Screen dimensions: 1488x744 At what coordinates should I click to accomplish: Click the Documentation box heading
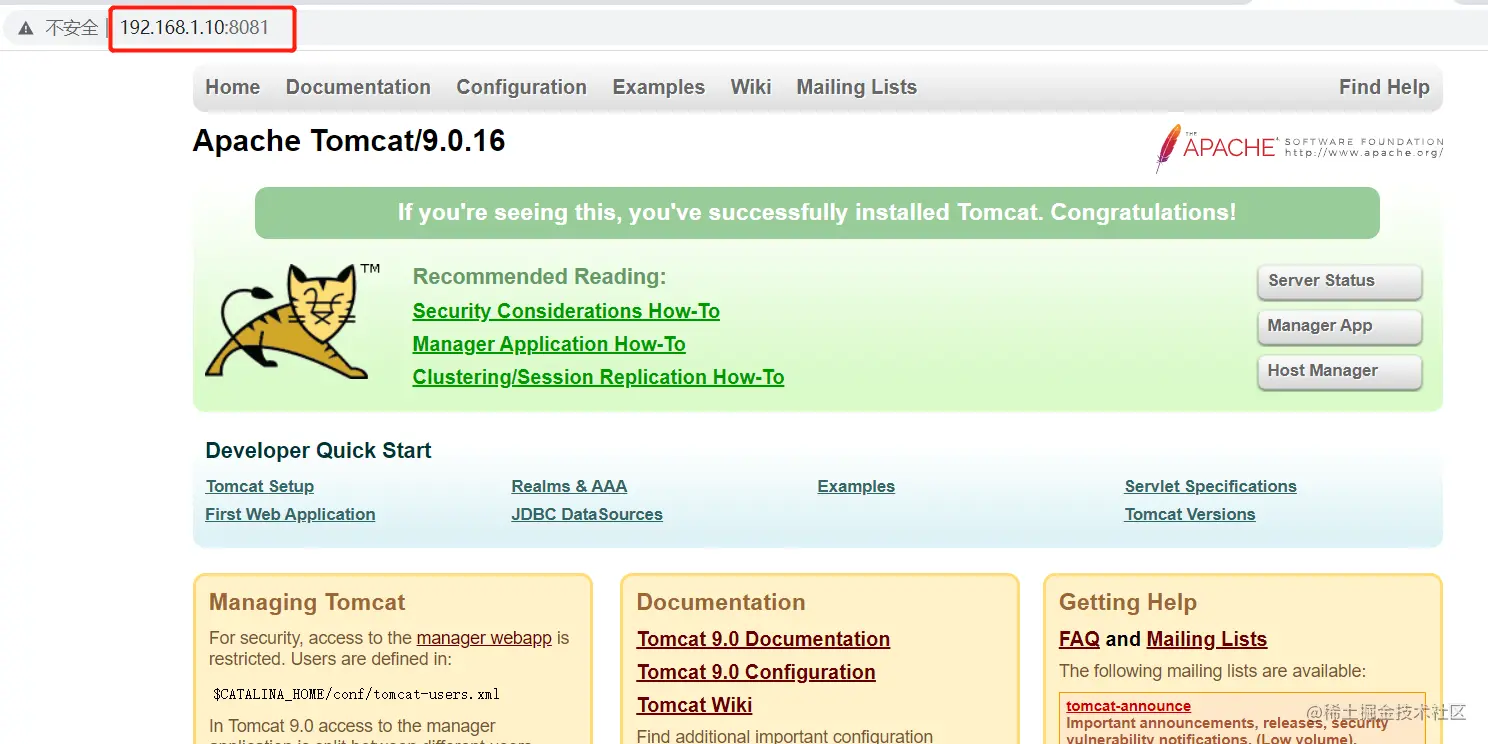pyautogui.click(x=721, y=602)
